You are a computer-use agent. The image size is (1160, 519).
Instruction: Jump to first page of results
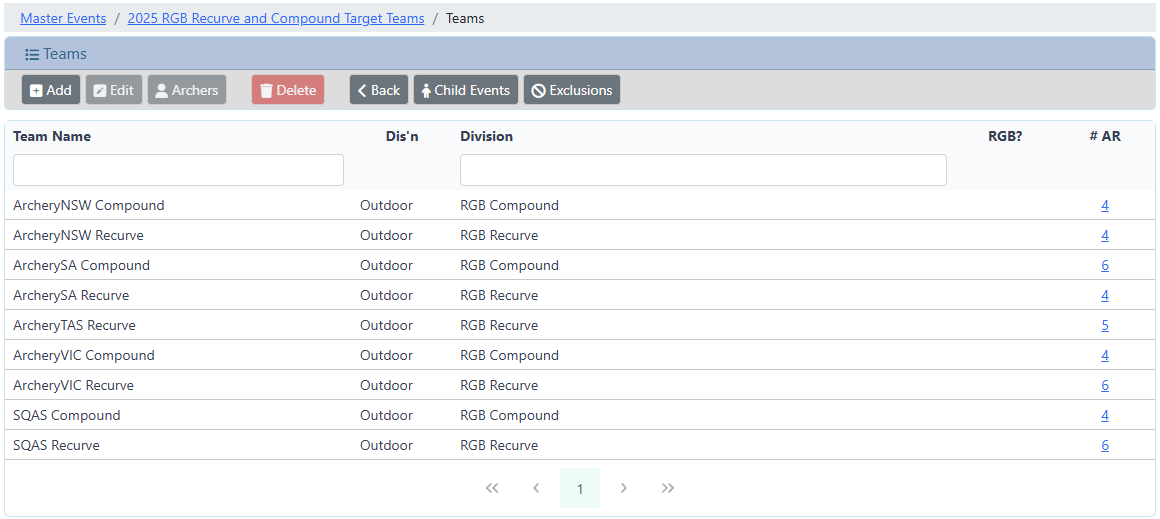click(x=492, y=488)
